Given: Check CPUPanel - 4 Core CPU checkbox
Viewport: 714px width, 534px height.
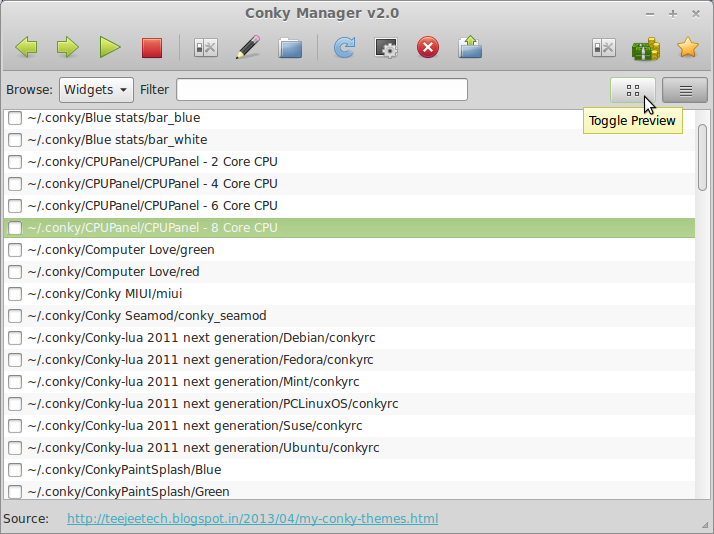Looking at the screenshot, I should [15, 184].
